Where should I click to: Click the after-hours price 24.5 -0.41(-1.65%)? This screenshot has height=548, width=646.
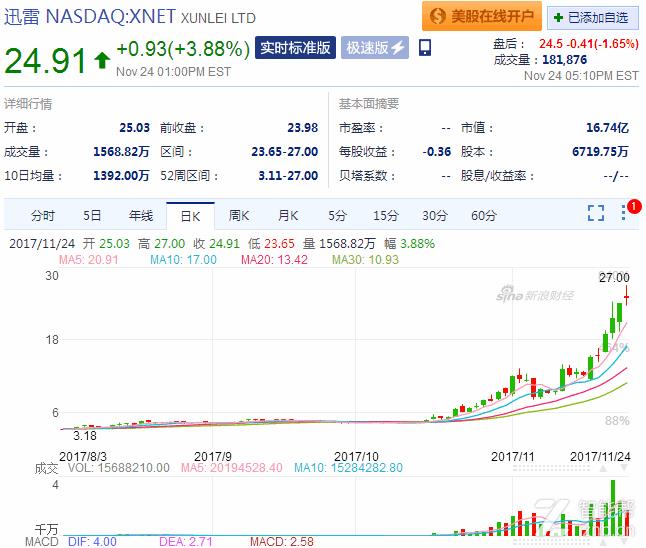(589, 44)
